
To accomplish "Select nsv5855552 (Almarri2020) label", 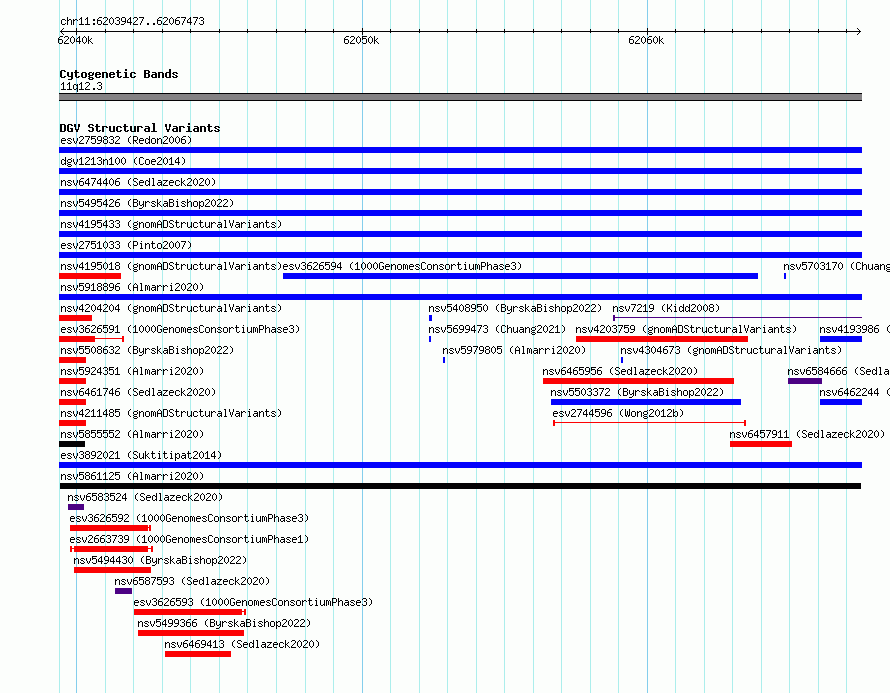I will click(132, 434).
